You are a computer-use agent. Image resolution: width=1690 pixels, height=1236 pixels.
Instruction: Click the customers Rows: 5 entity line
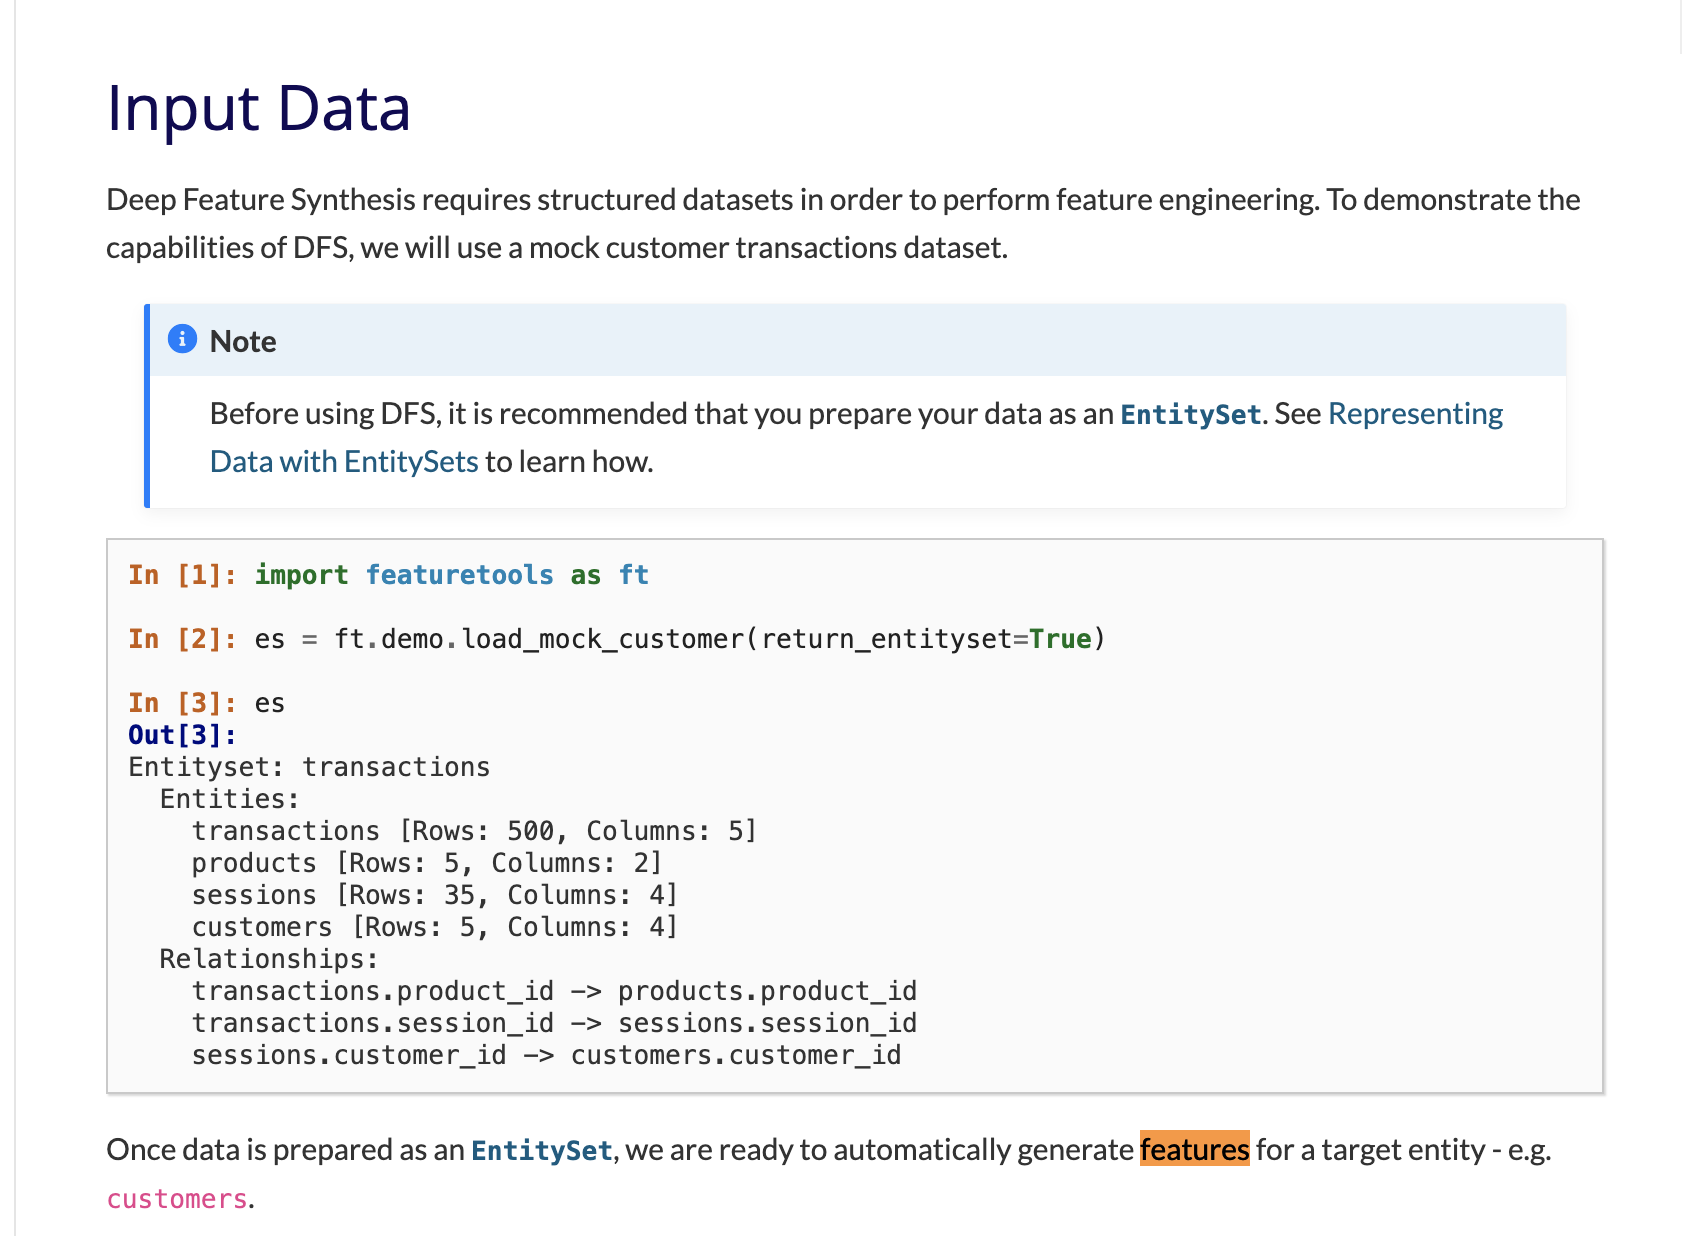[x=434, y=927]
